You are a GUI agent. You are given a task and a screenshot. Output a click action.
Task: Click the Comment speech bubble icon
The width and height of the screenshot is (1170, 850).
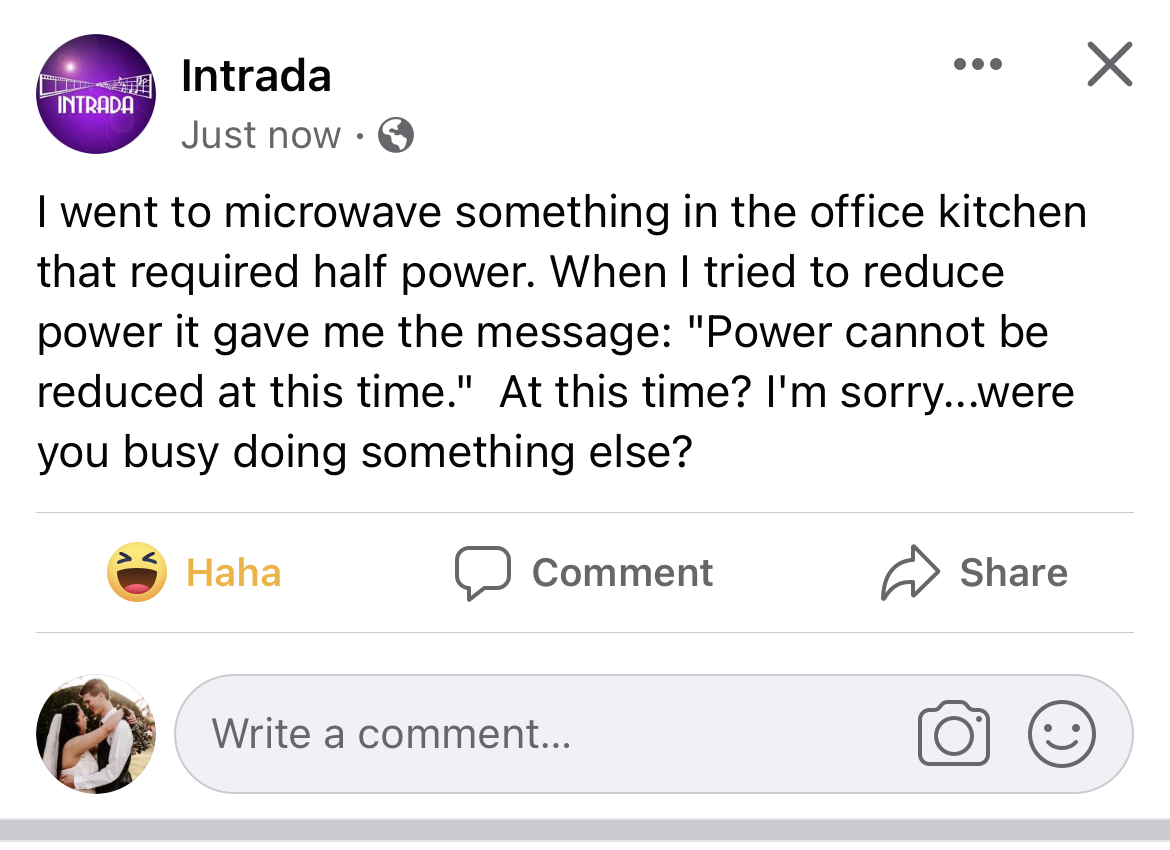pos(484,573)
